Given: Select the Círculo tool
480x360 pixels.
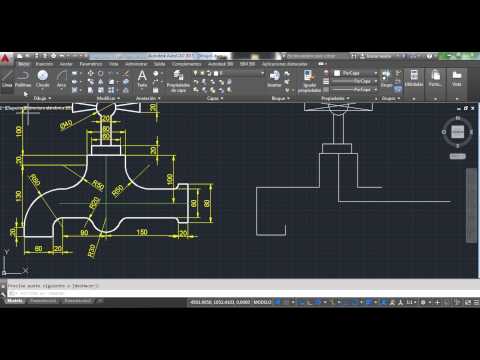Looking at the screenshot, I should pyautogui.click(x=43, y=79).
